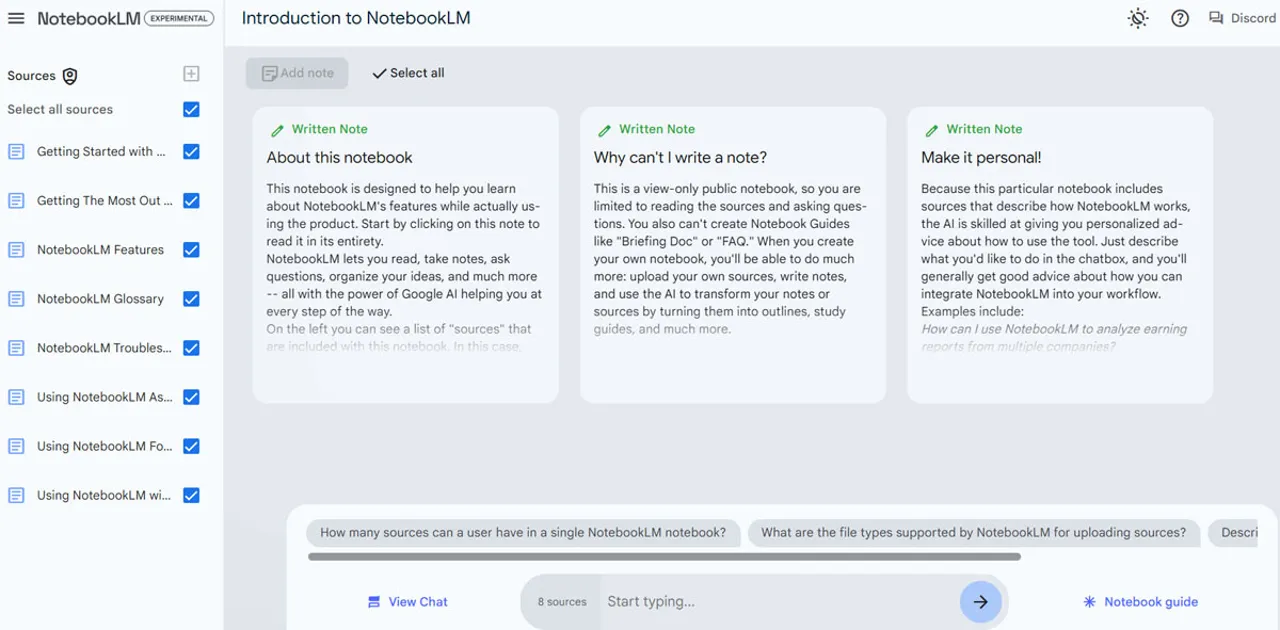Viewport: 1280px width, 630px height.
Task: Click the add source plus icon
Action: pyautogui.click(x=190, y=73)
